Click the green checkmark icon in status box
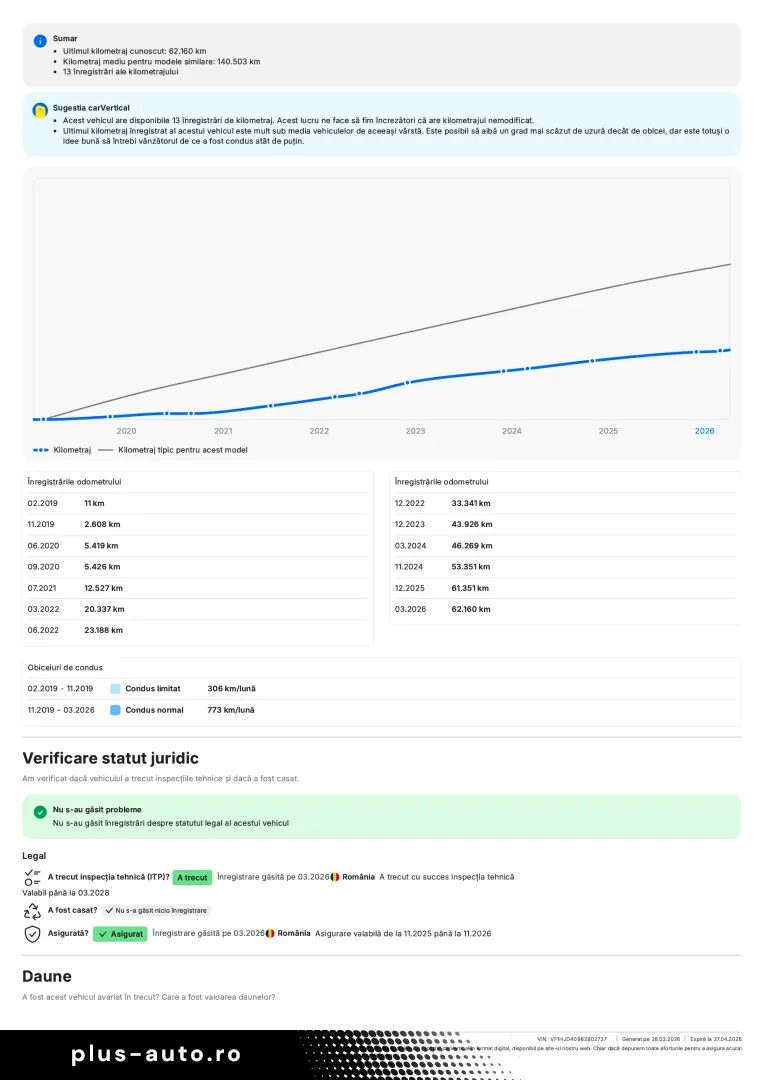Screen dimensions: 763x1080 coord(40,812)
